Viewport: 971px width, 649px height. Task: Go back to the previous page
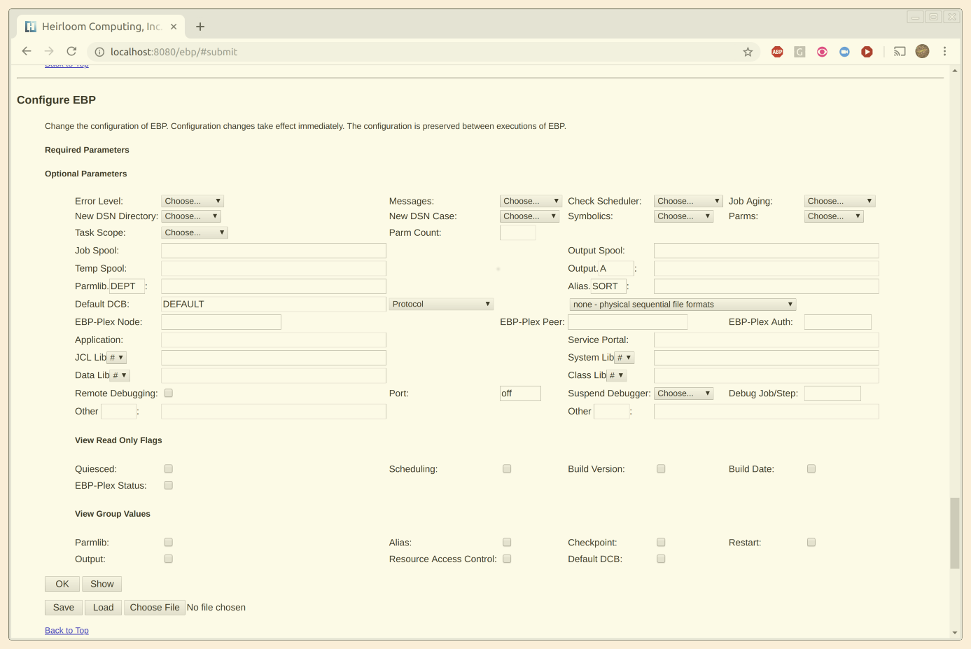coord(26,51)
